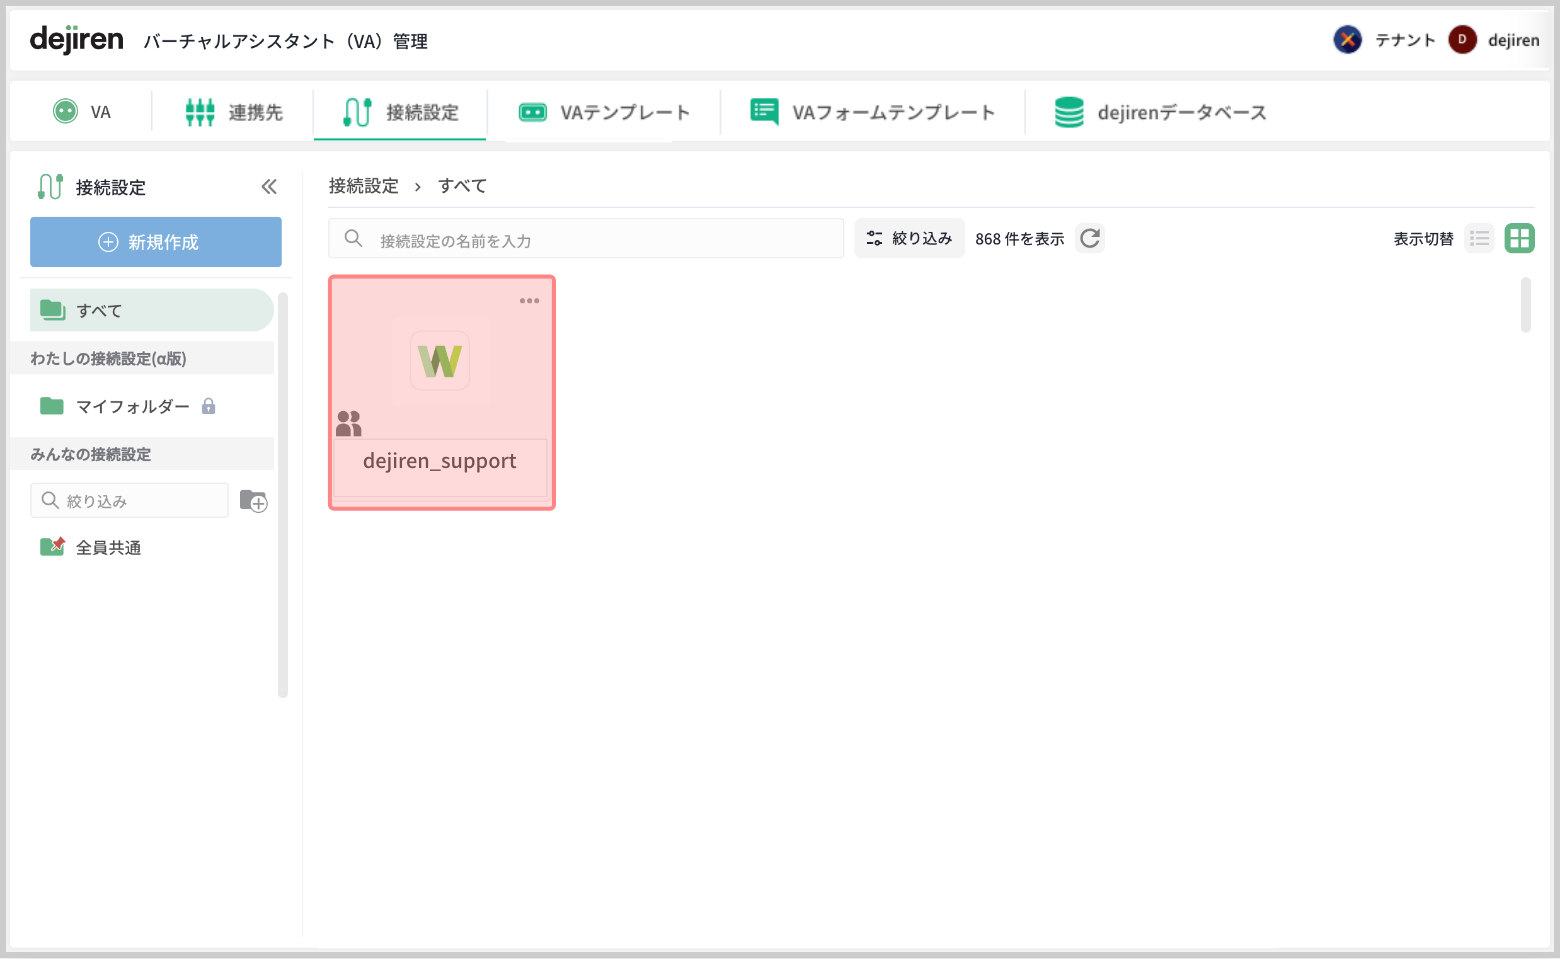Click the dejiren logo
Image resolution: width=1560 pixels, height=959 pixels.
(77, 39)
